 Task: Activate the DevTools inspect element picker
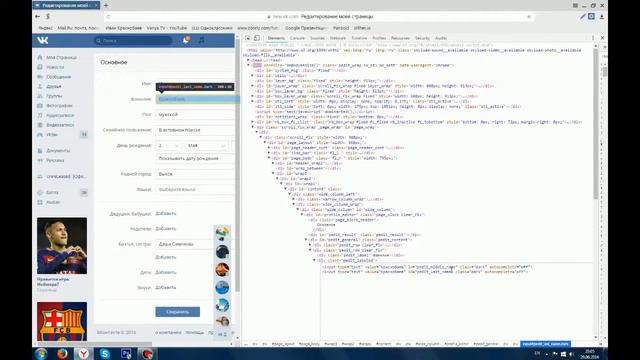[x=247, y=38]
